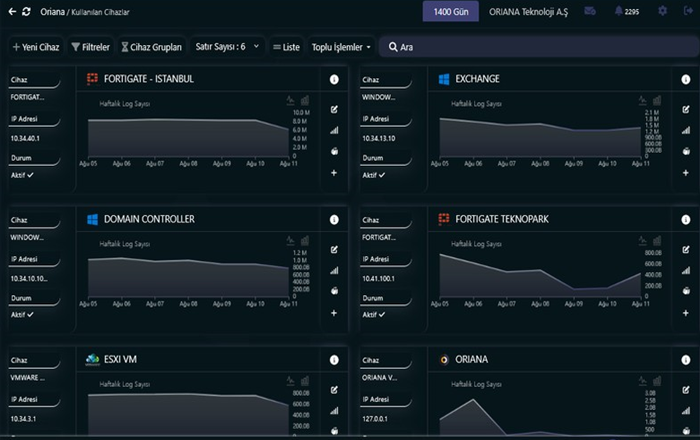700x440 pixels.
Task: Switch DOMAIN CONTROLLER chart to line view
Action: click(x=291, y=241)
